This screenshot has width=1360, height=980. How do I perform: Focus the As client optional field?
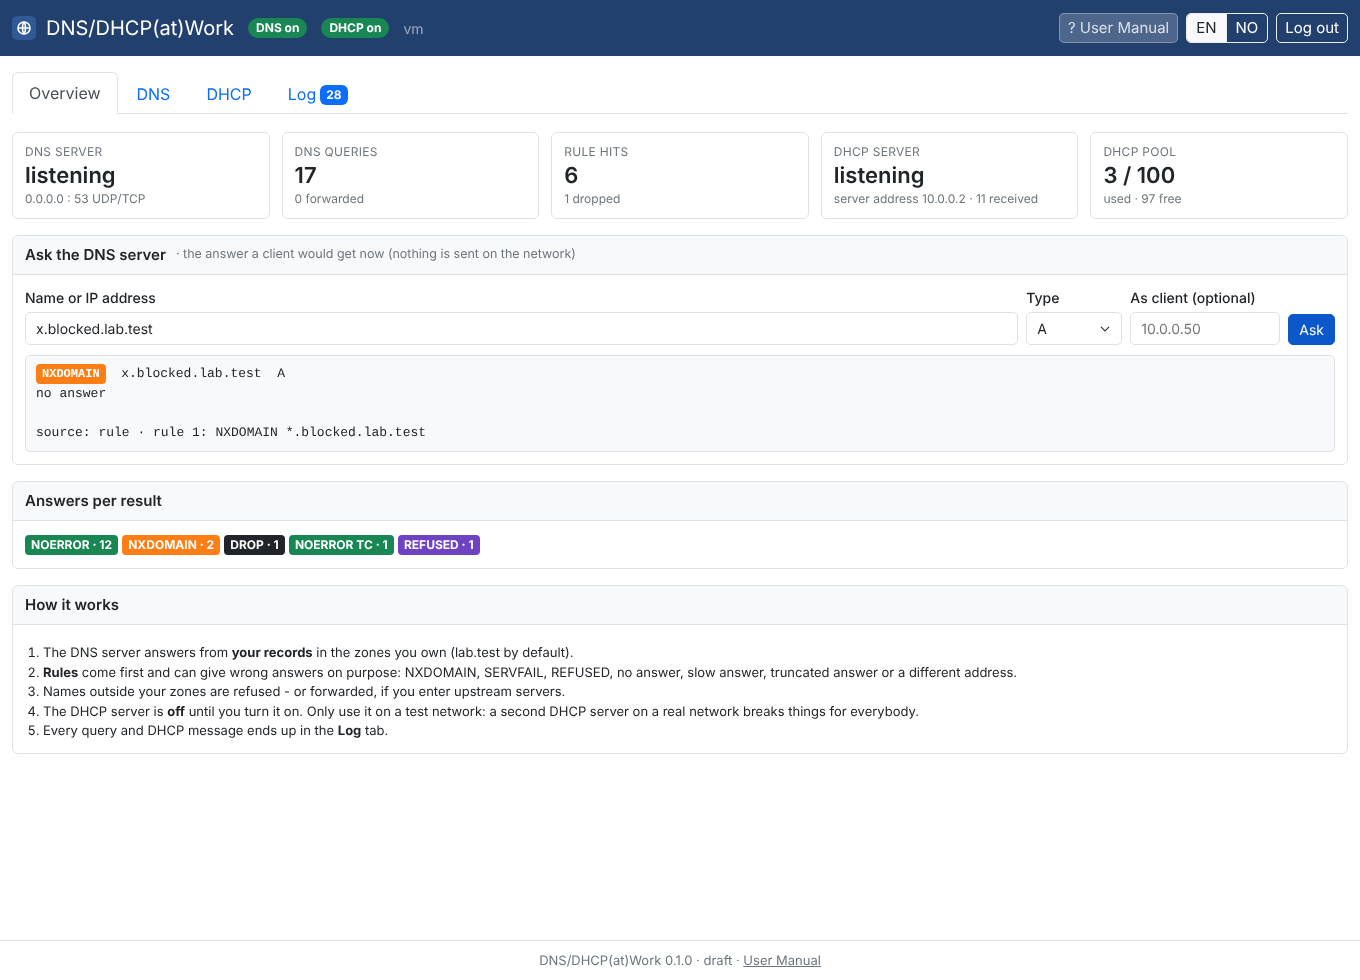tap(1205, 329)
